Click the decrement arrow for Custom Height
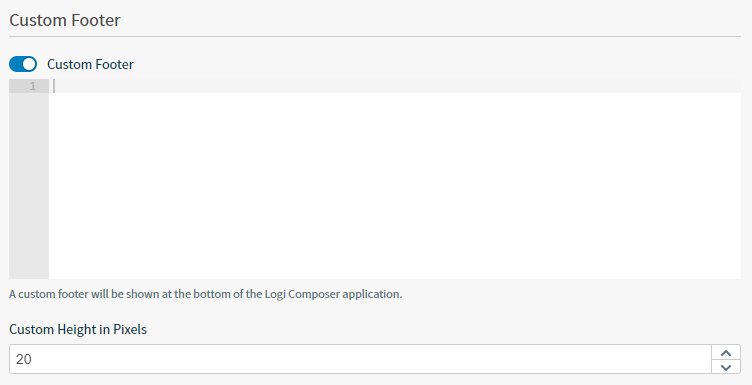 (x=726, y=367)
